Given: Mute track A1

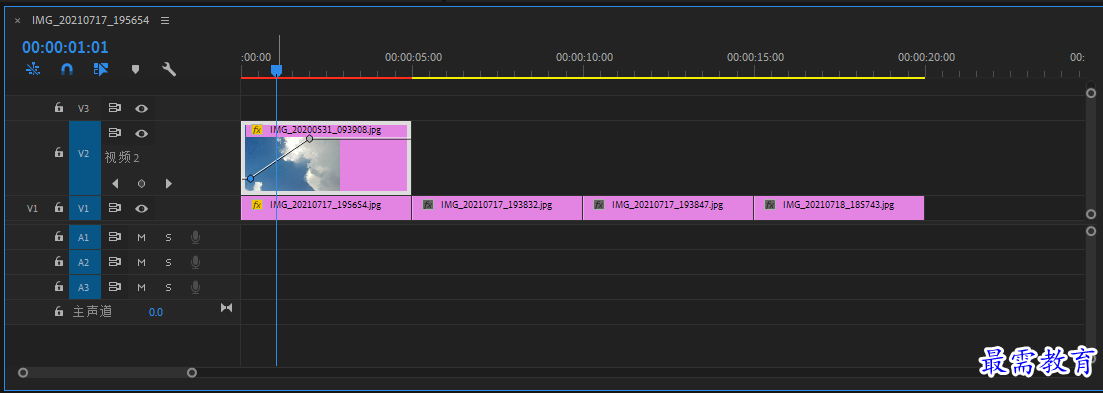Looking at the screenshot, I should coord(141,238).
